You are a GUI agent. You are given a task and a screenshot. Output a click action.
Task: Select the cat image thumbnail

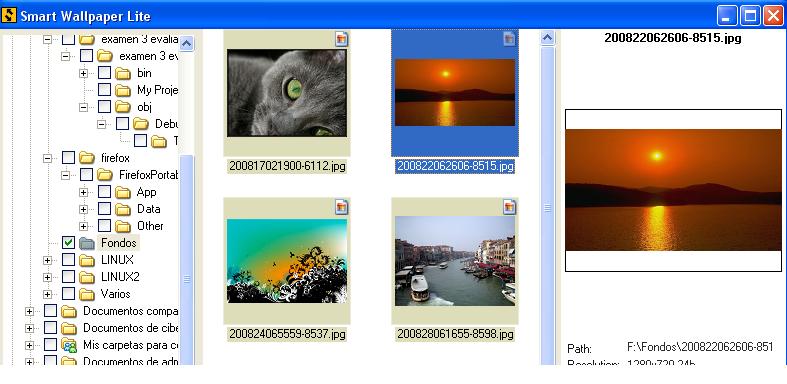coord(287,93)
